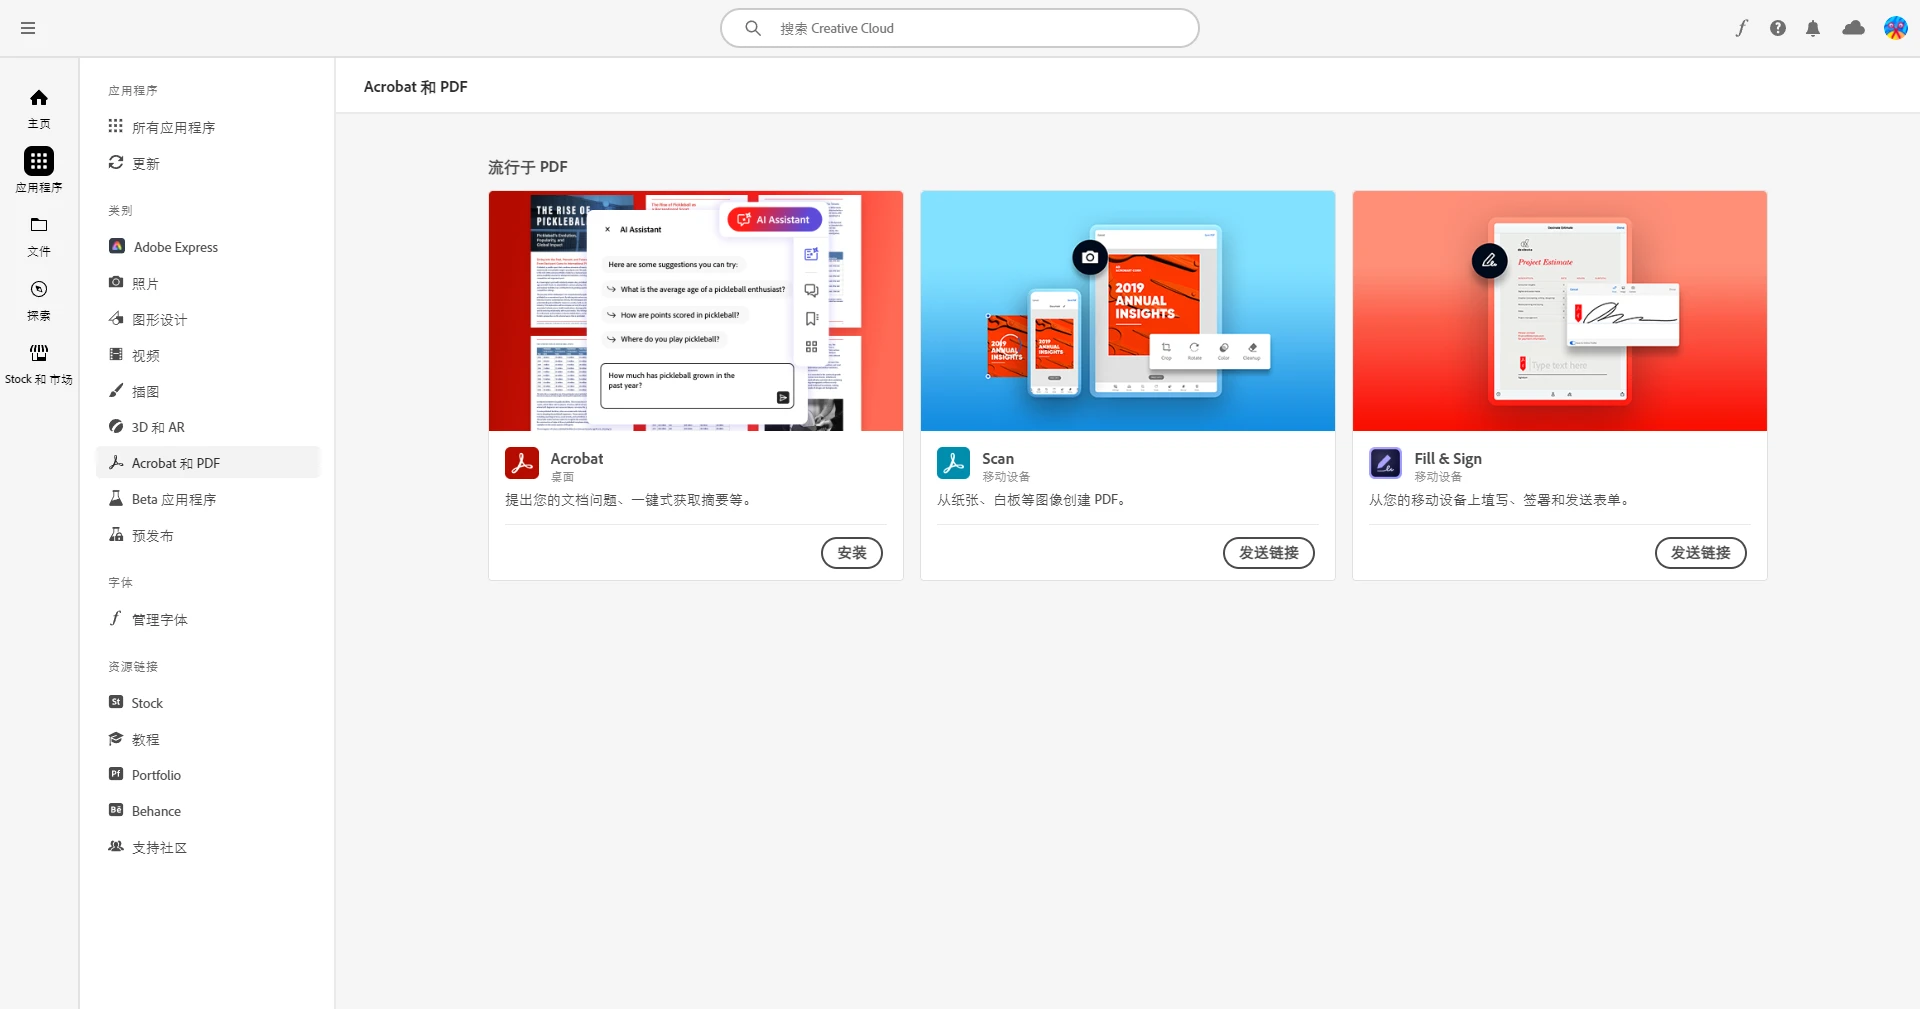Select the 应用程序 apps grid icon
The image size is (1920, 1009).
(39, 161)
